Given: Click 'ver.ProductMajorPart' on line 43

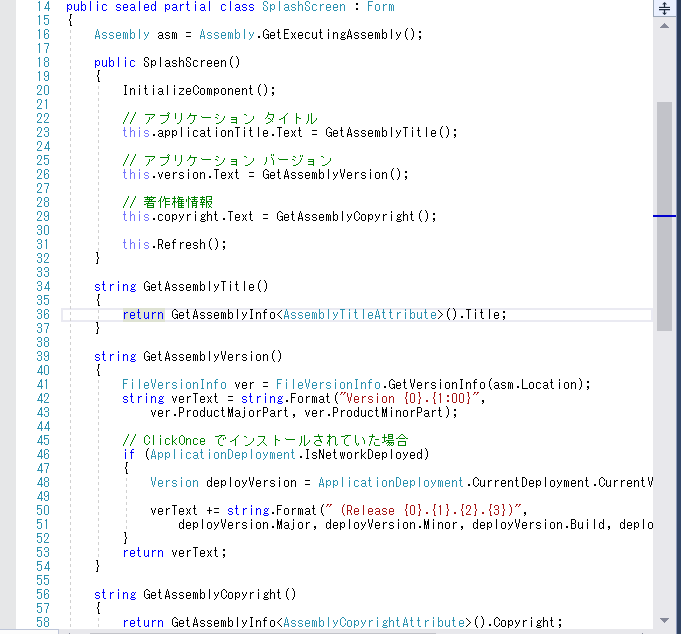Looking at the screenshot, I should tap(220, 413).
